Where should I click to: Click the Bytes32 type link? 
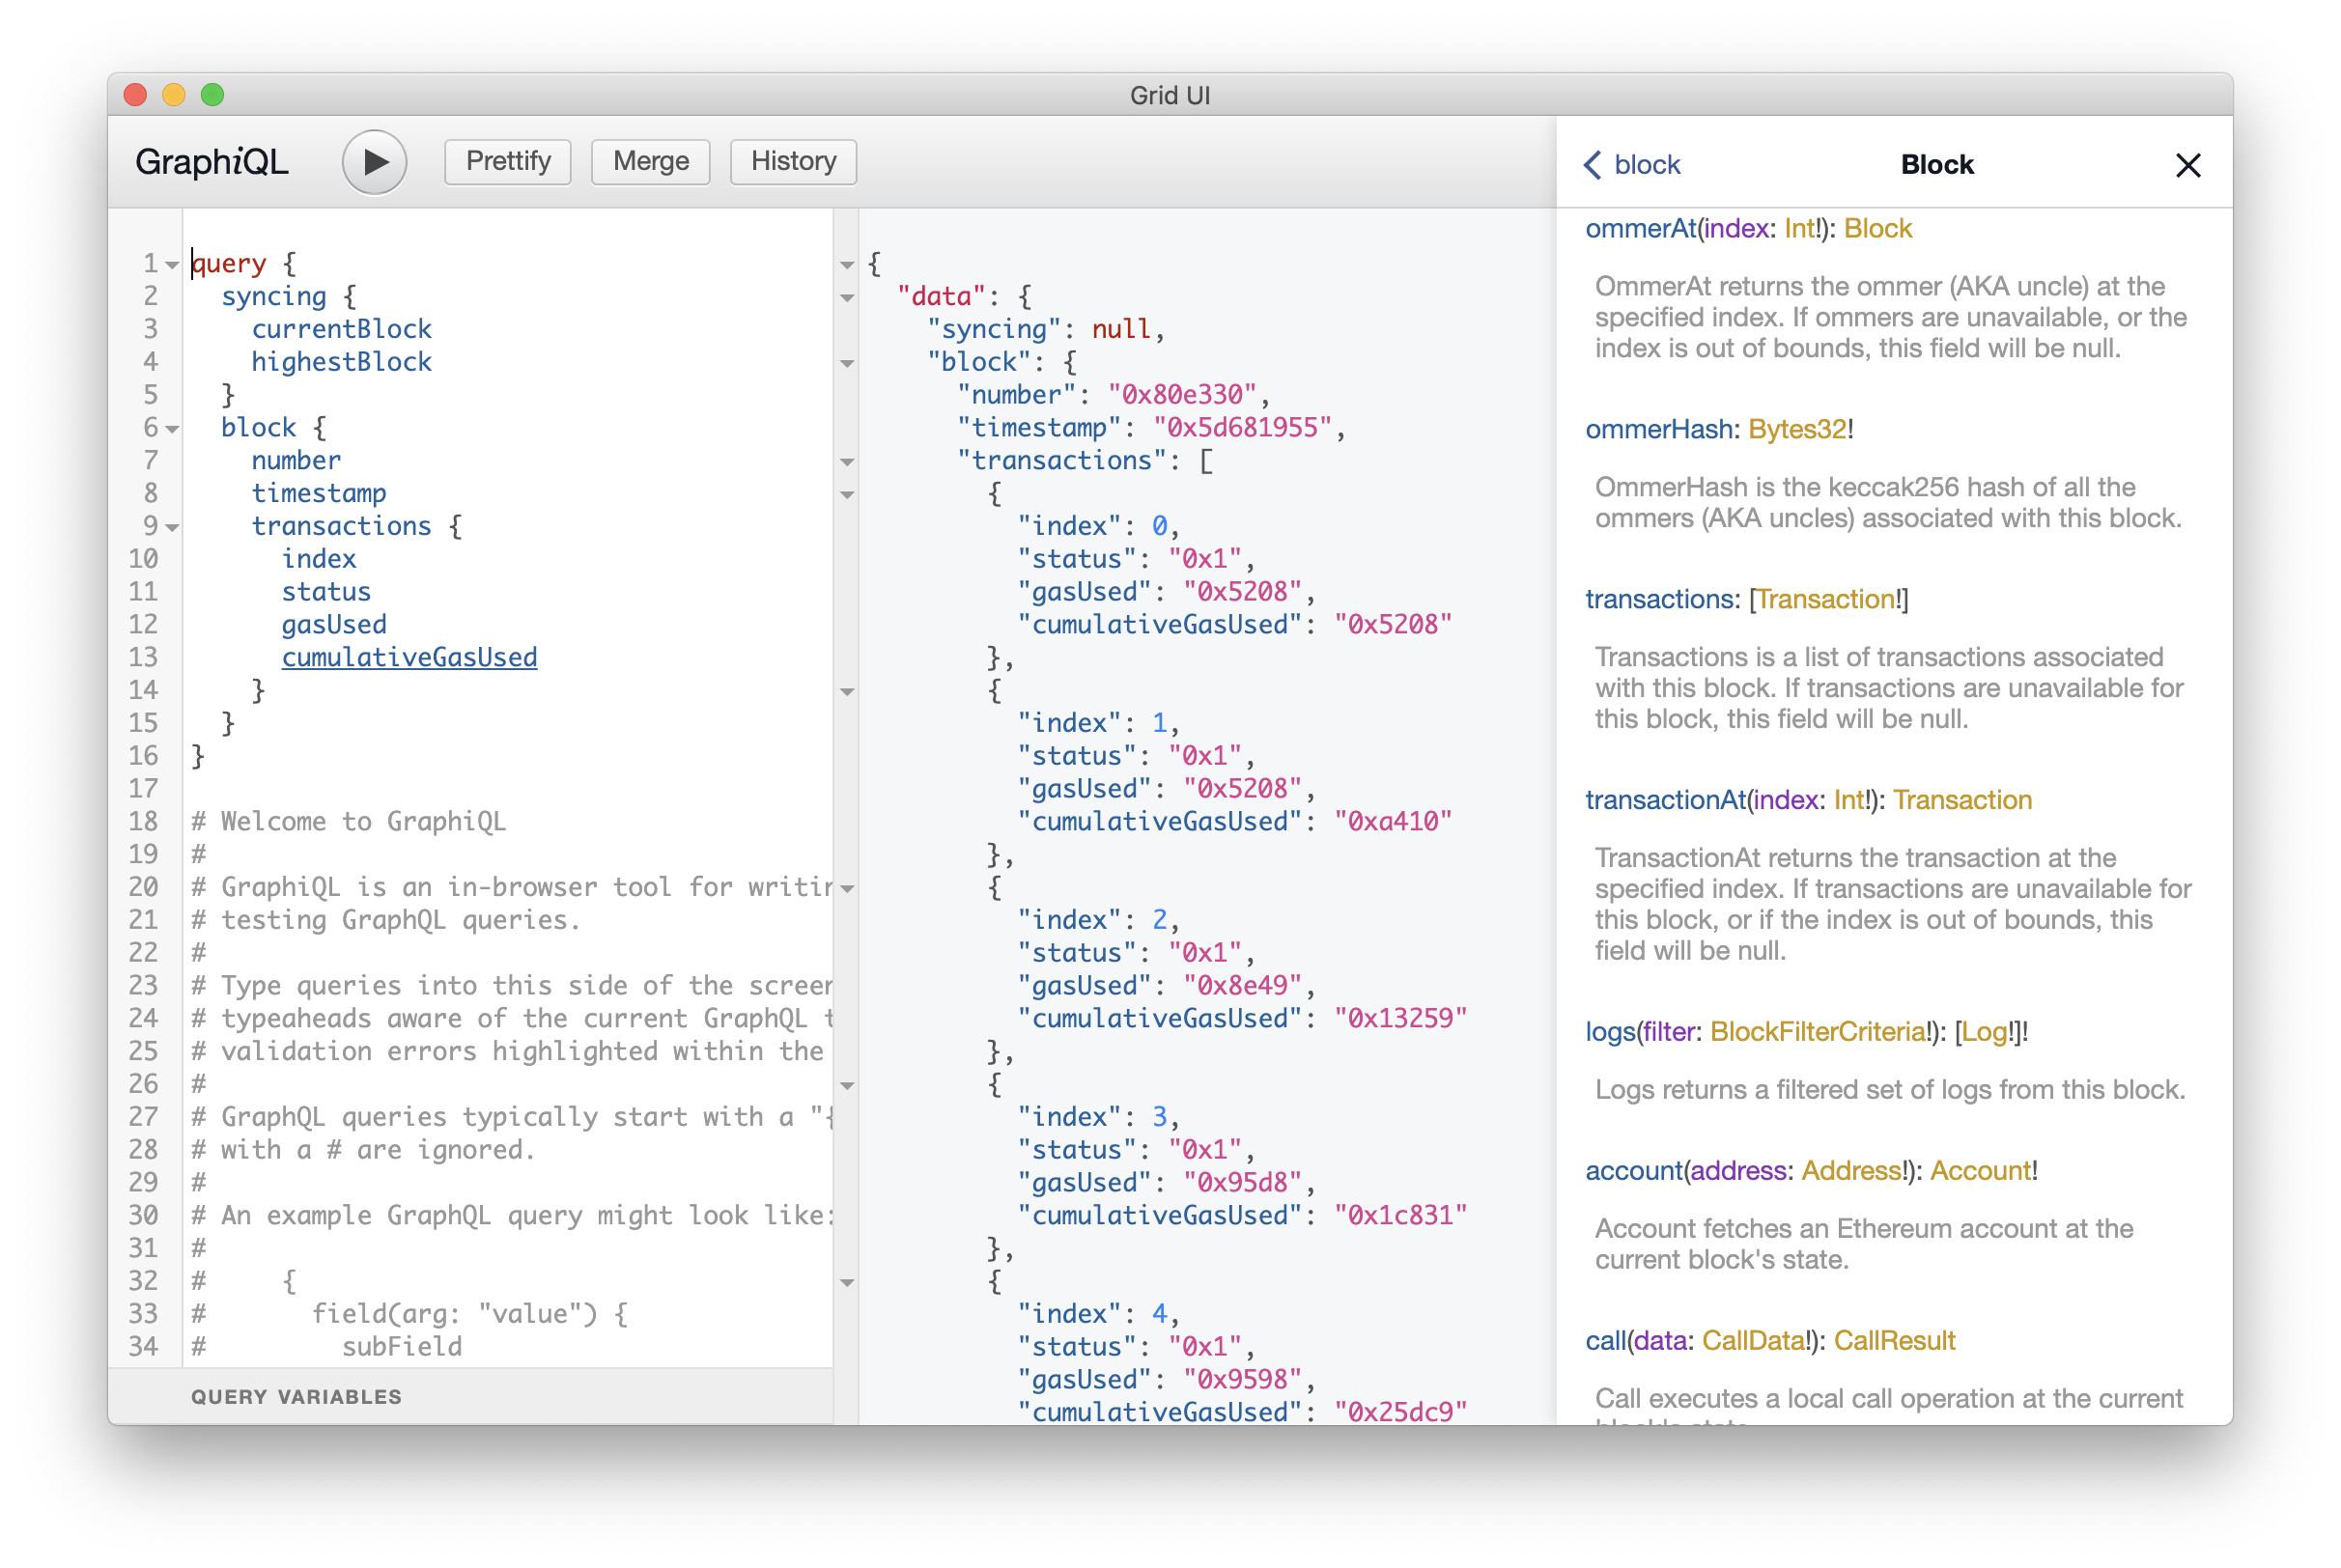1797,429
